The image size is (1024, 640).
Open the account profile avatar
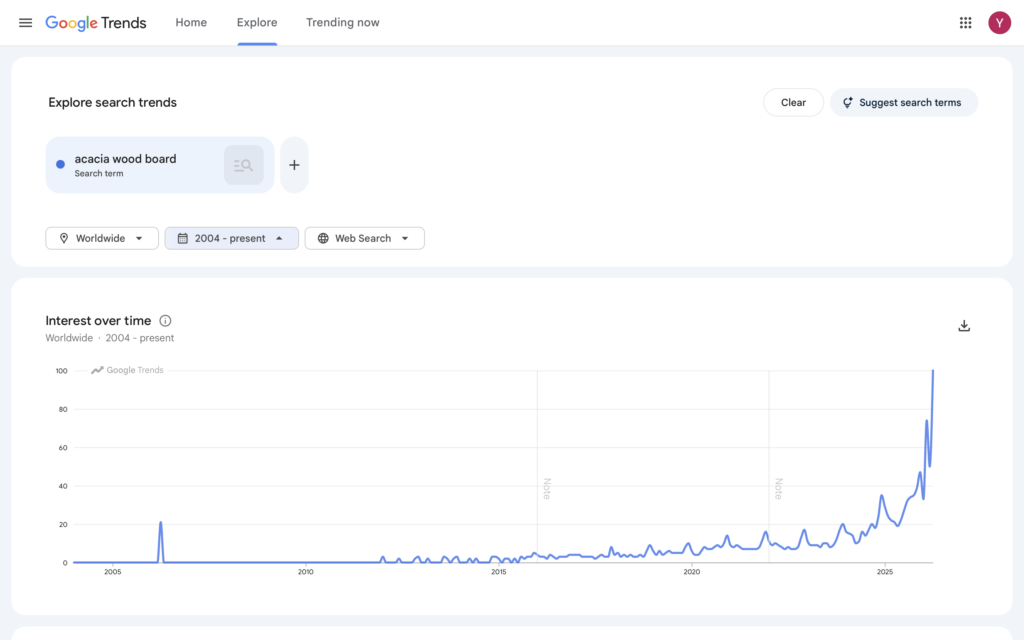[999, 22]
